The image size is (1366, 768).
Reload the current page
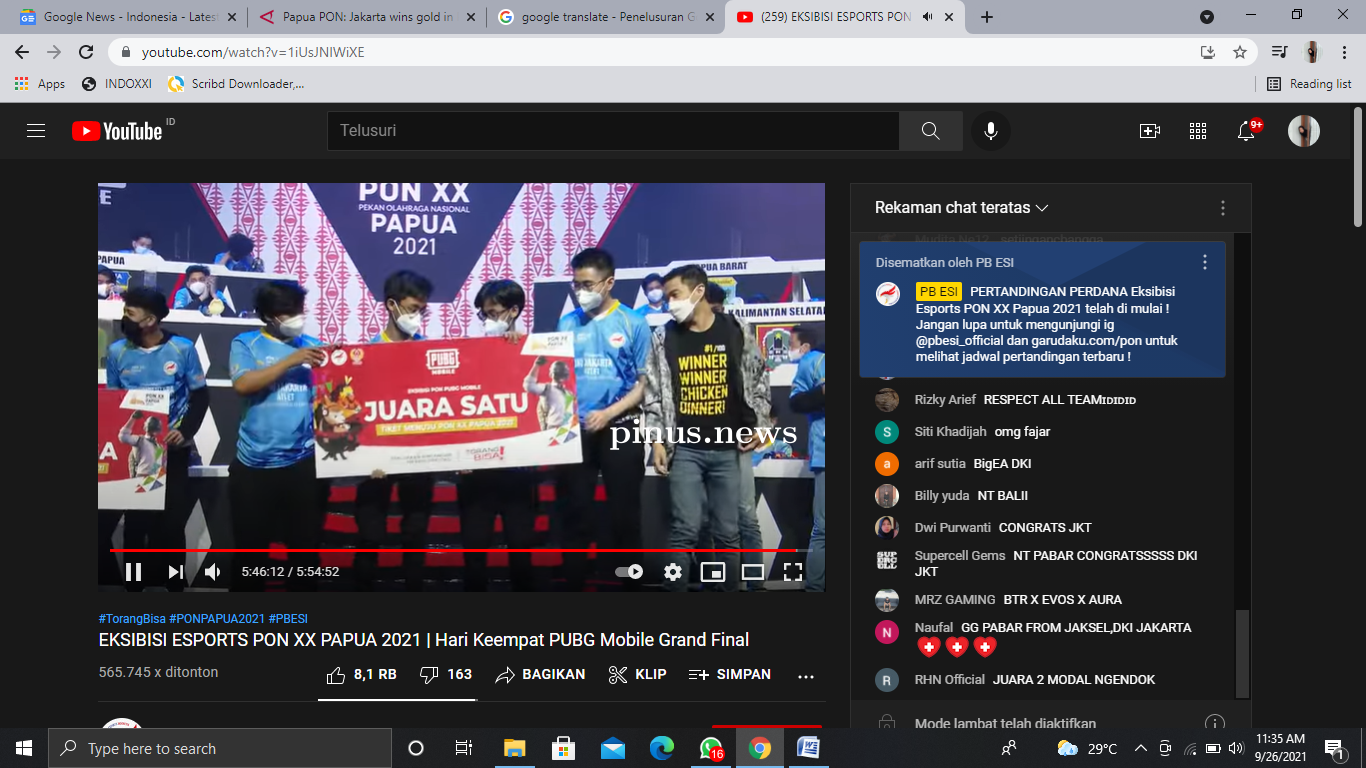click(x=86, y=52)
